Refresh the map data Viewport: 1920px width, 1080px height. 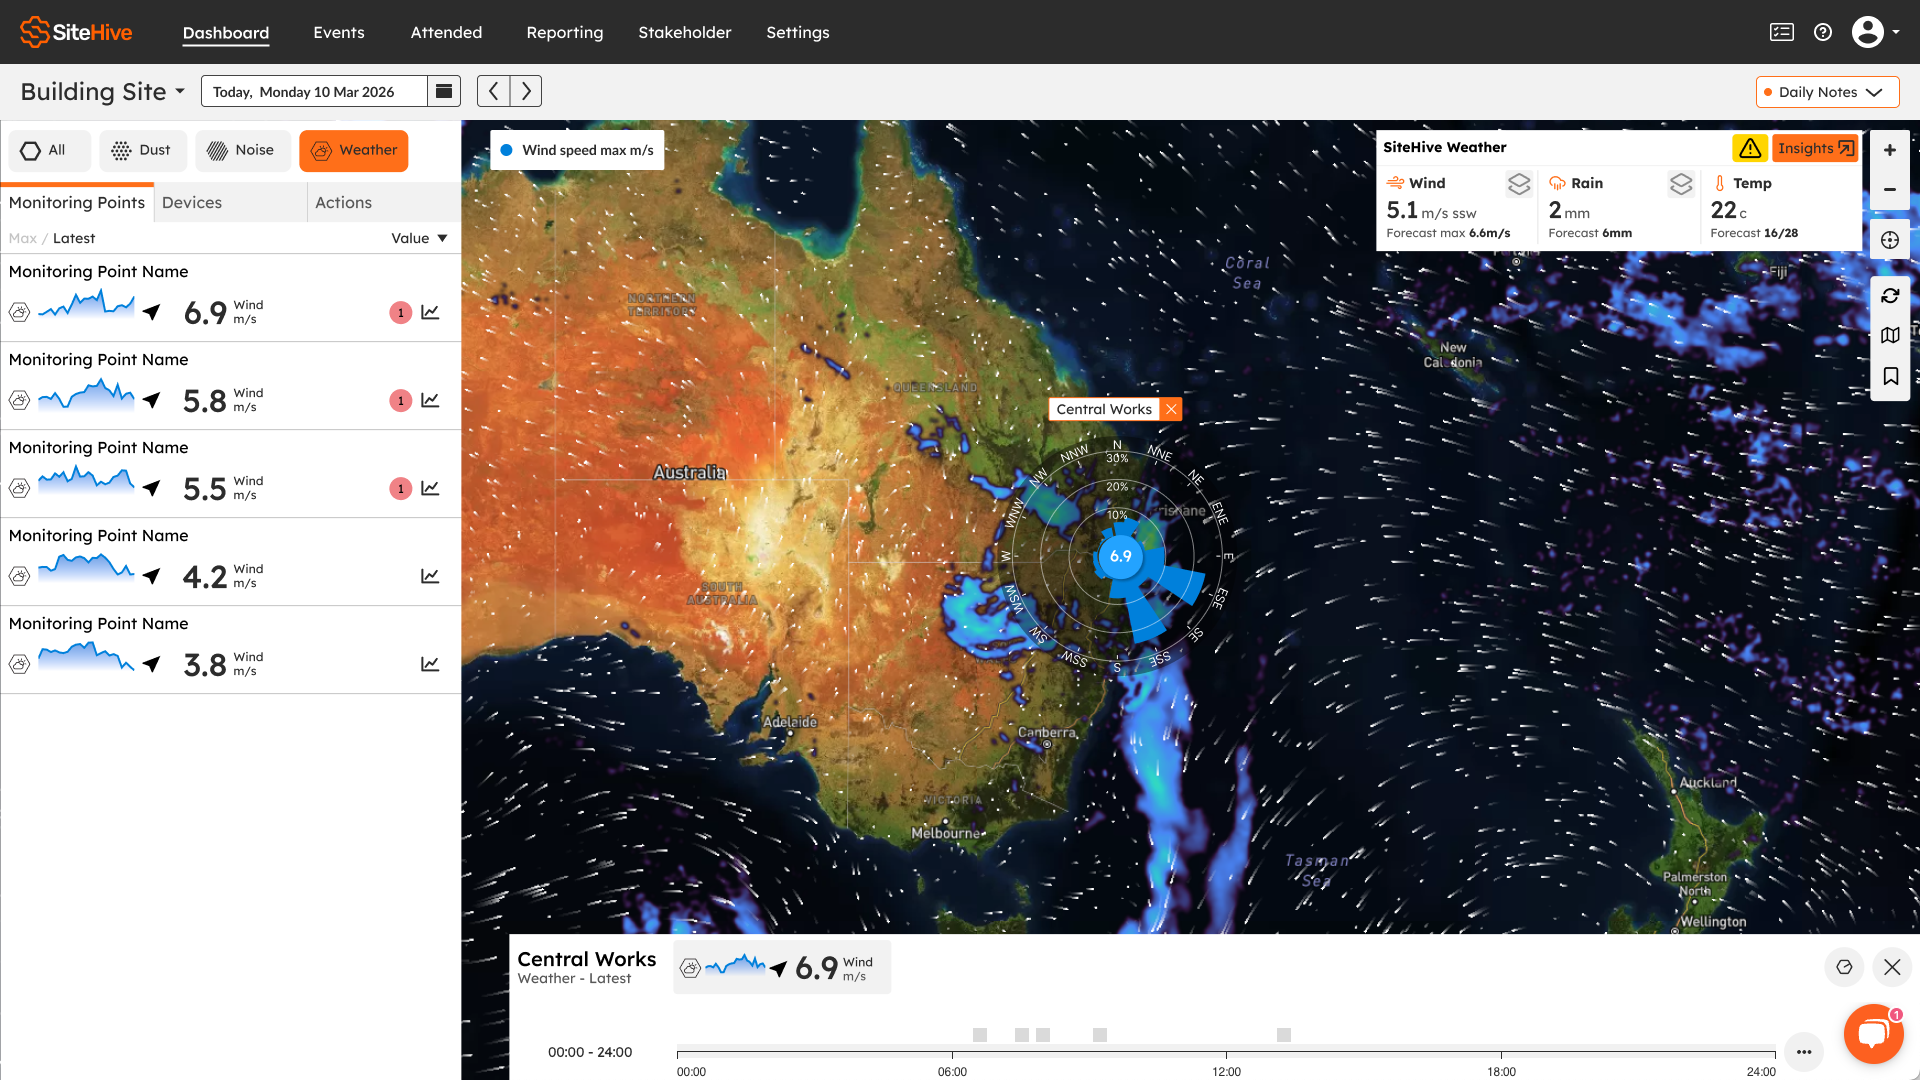click(x=1890, y=296)
